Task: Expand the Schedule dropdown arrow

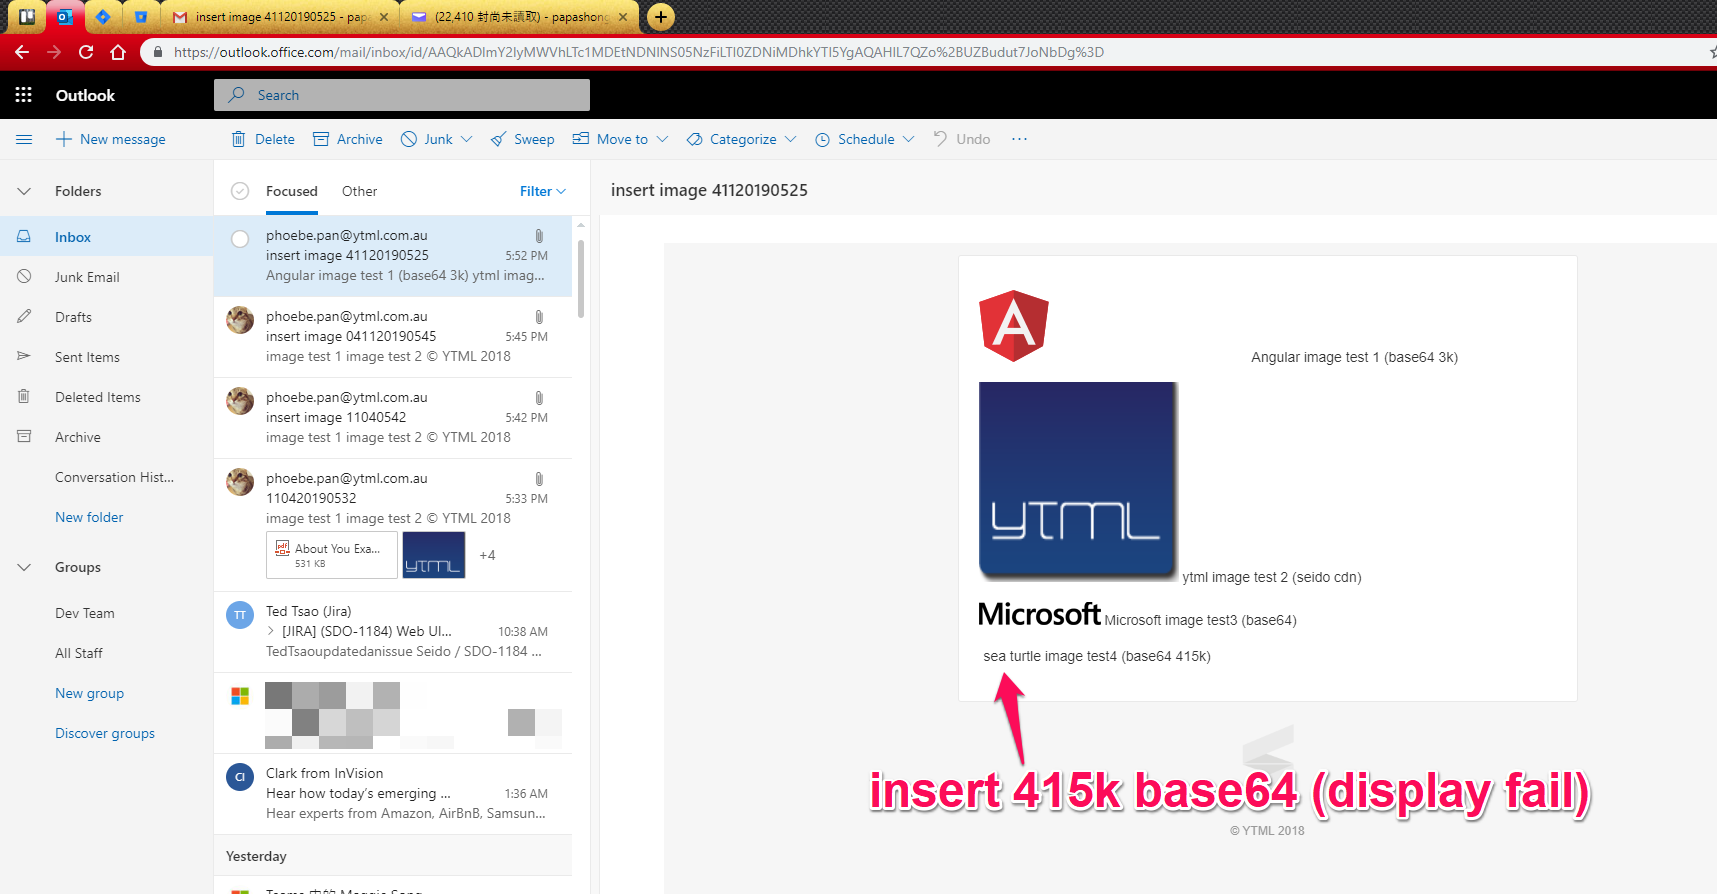Action: pyautogui.click(x=908, y=139)
